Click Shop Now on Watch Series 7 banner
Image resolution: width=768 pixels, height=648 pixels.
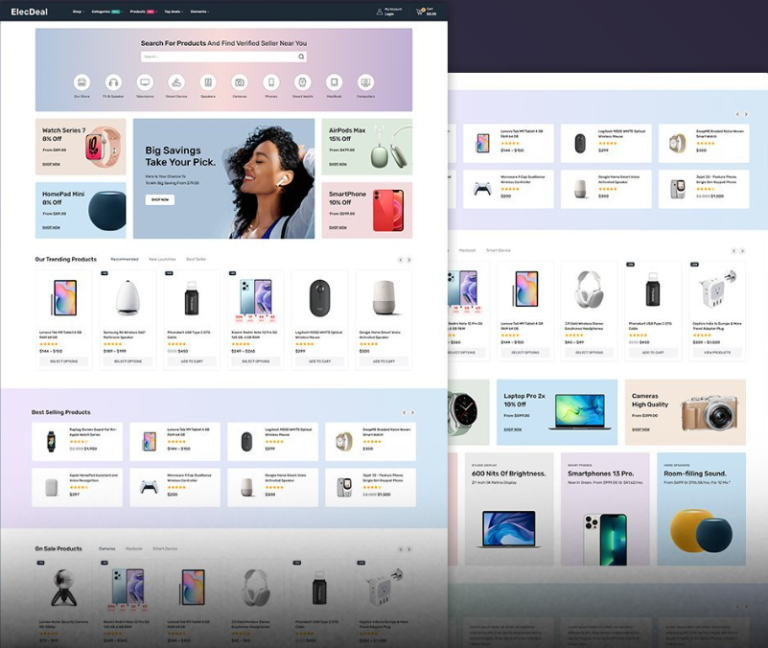pyautogui.click(x=51, y=164)
